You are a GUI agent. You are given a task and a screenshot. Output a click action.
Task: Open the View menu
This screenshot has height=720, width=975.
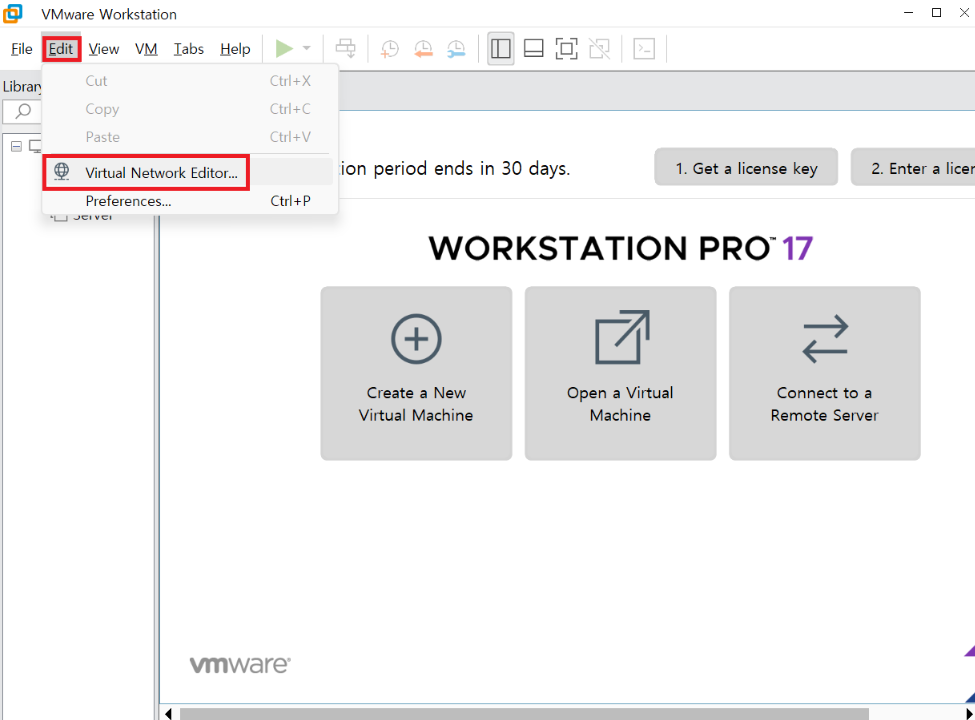(x=103, y=48)
